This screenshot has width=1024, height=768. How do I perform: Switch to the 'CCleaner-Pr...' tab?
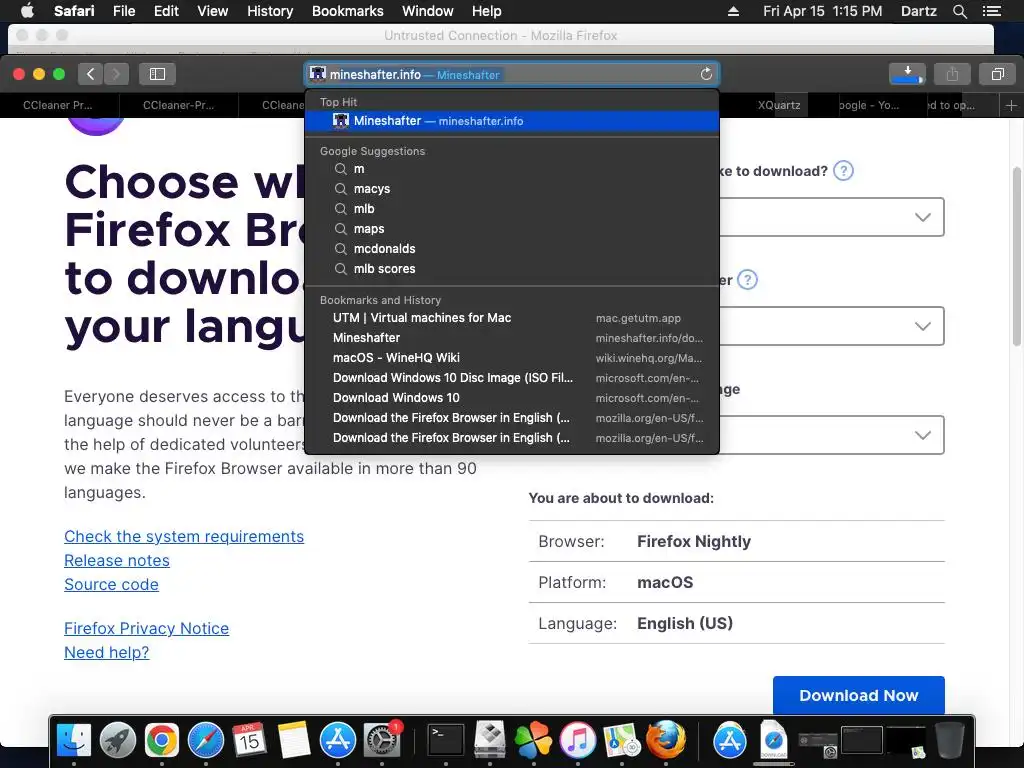pos(178,105)
